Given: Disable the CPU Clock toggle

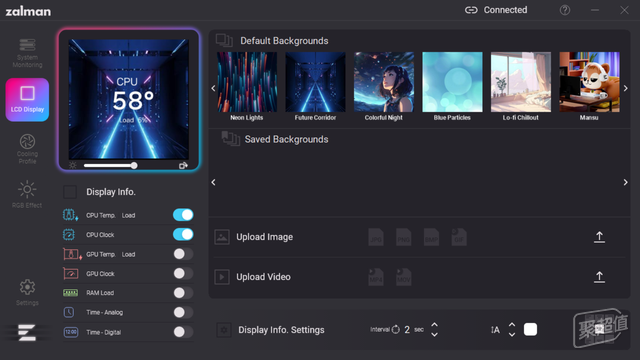Looking at the screenshot, I should click(x=183, y=234).
